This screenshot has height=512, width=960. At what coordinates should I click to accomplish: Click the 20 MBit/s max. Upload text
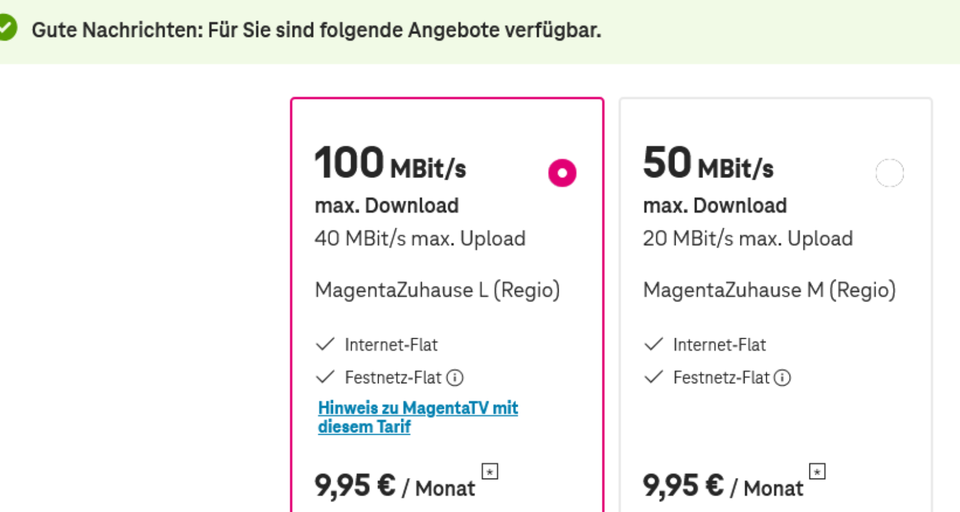tap(748, 238)
